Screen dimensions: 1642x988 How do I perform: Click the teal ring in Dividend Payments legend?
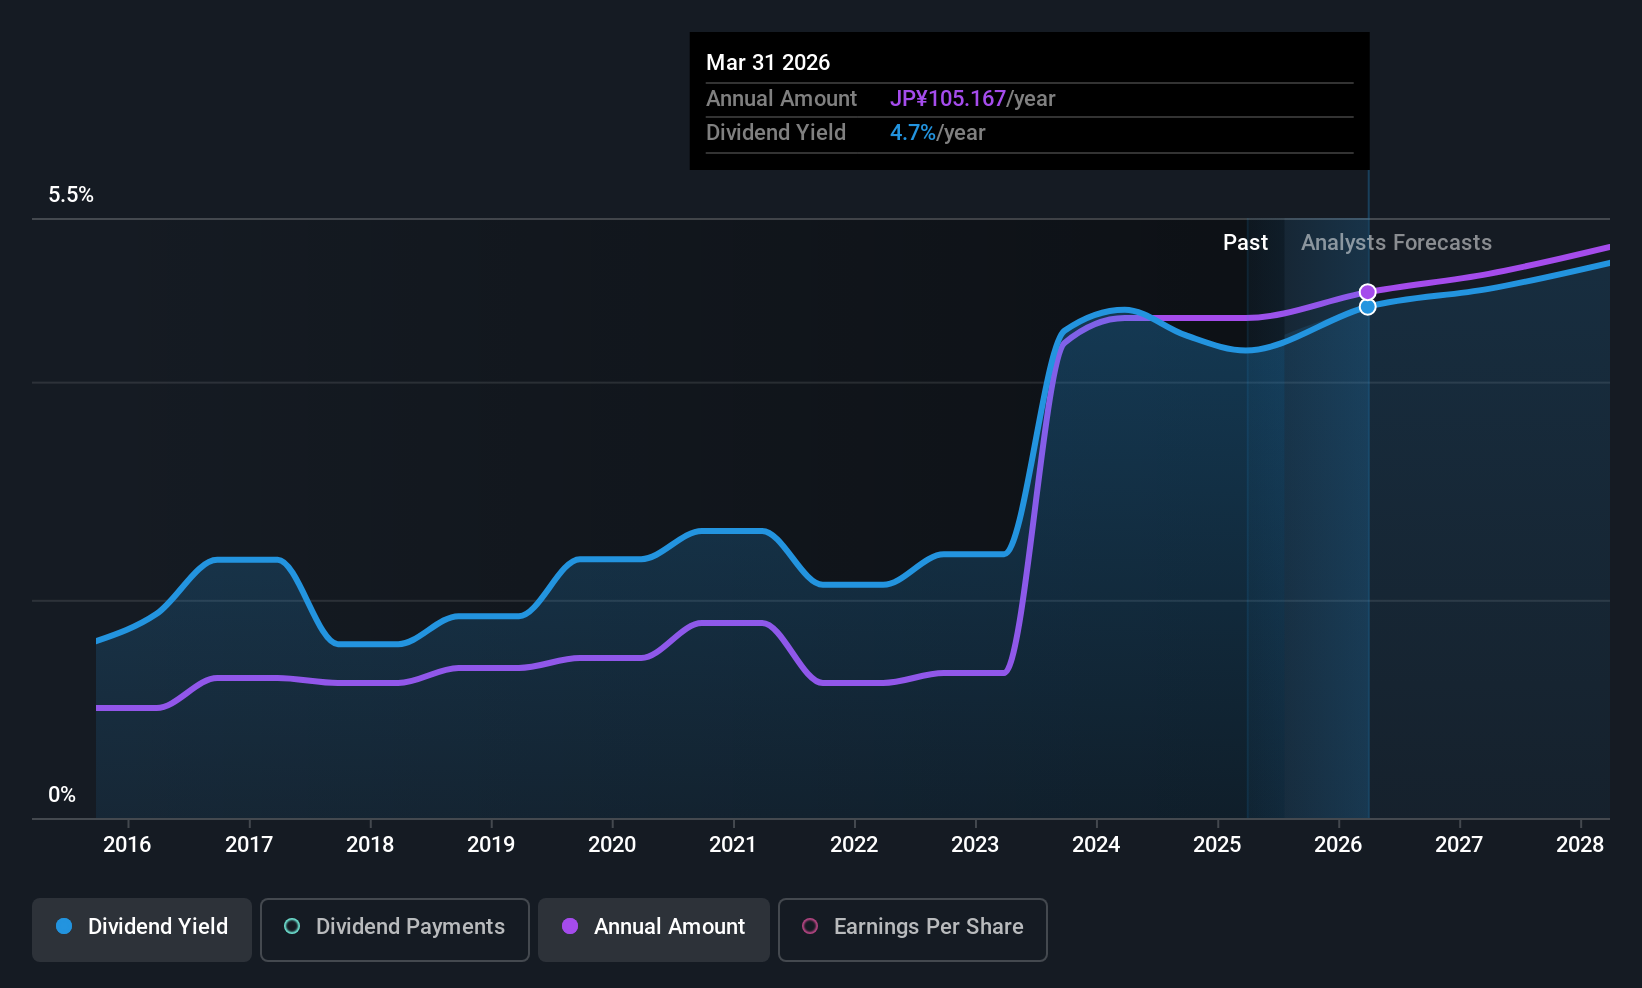[292, 926]
